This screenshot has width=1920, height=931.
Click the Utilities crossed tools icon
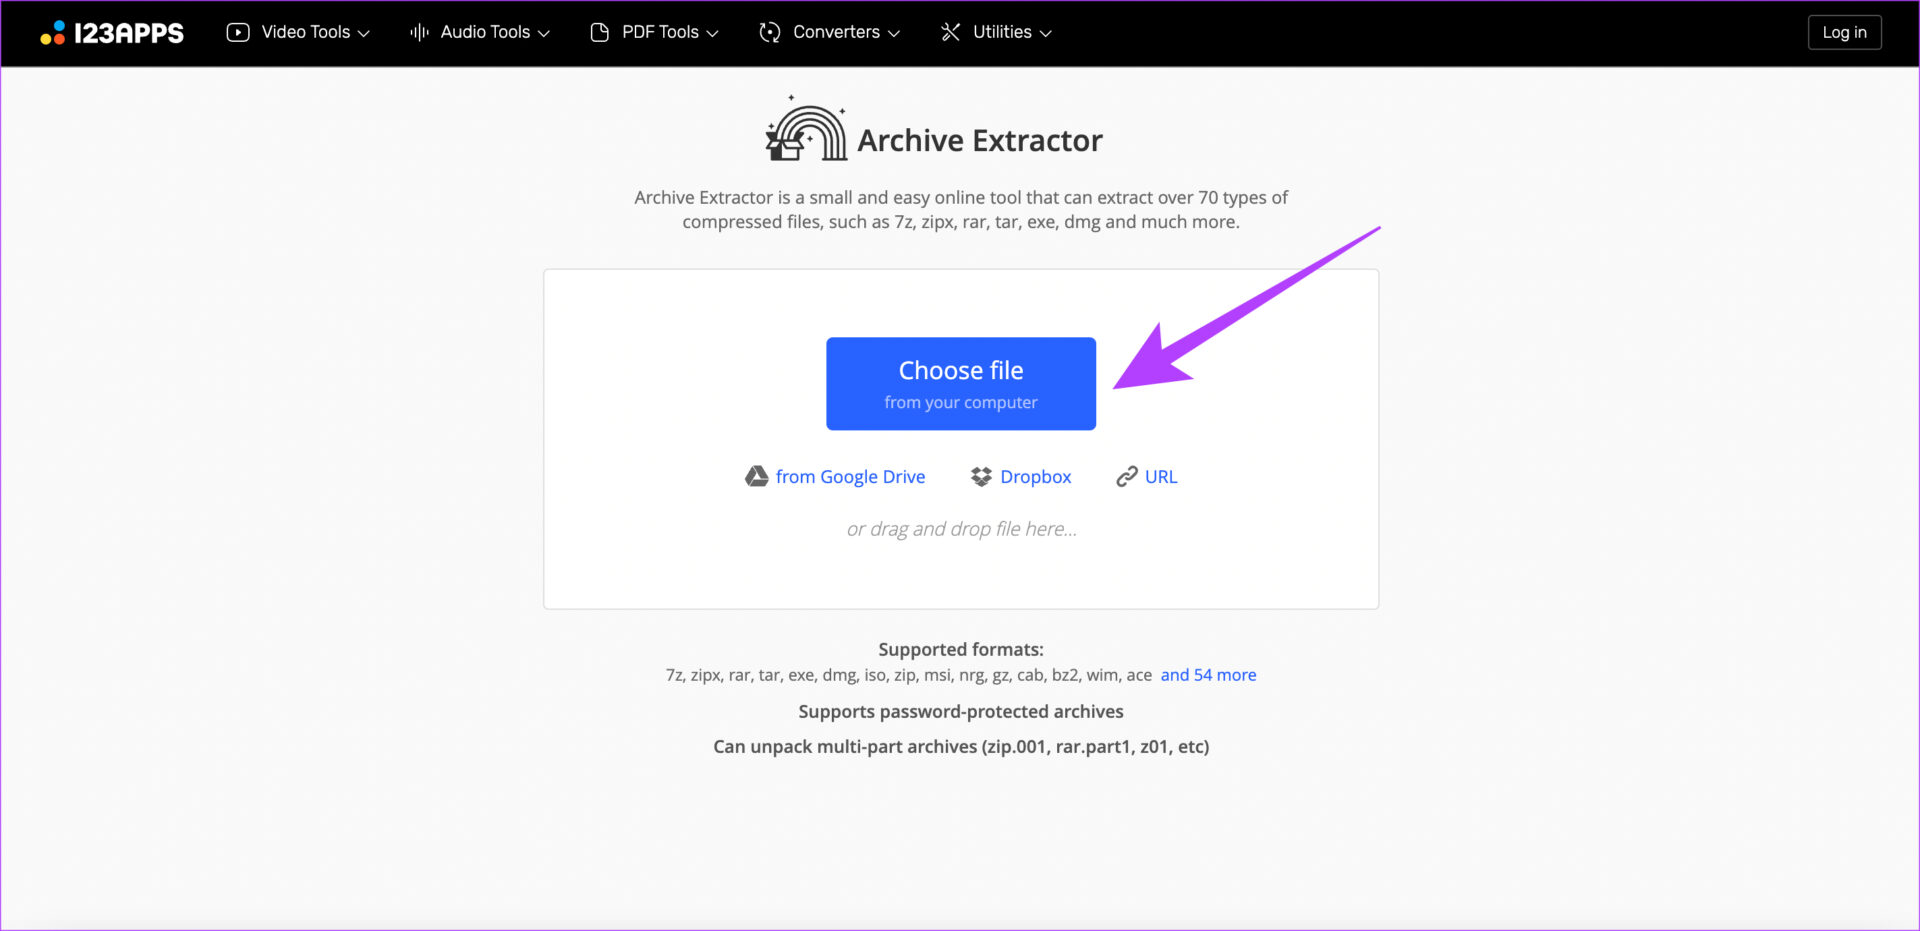pyautogui.click(x=950, y=32)
